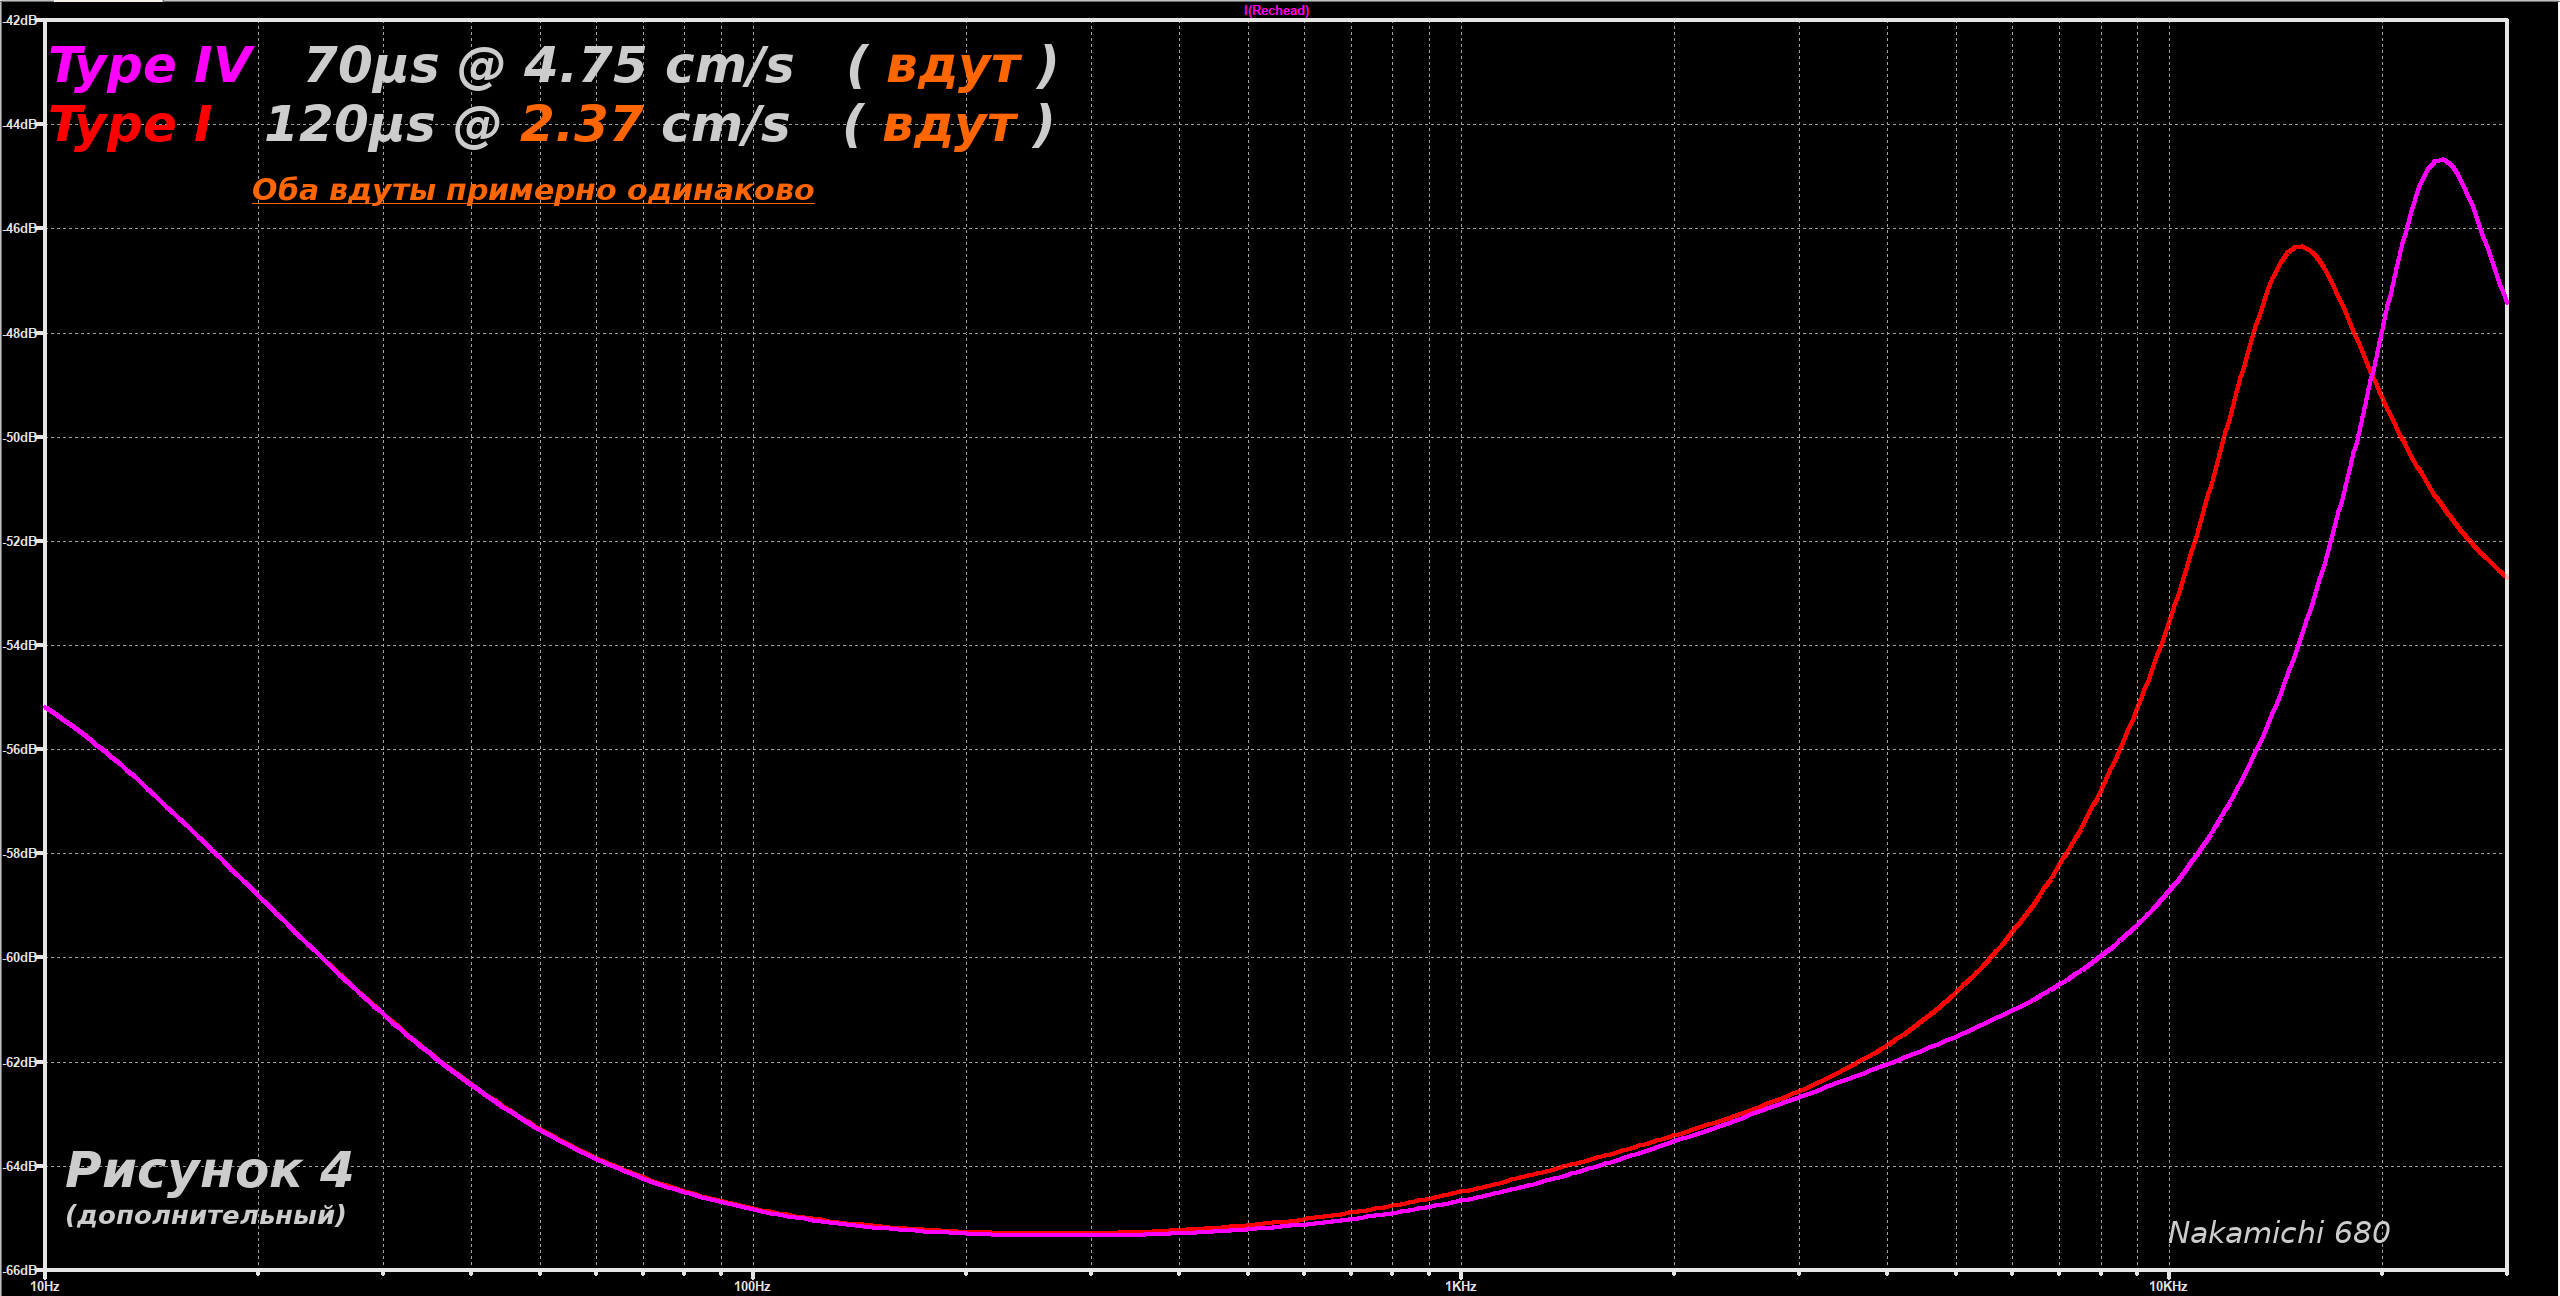Viewport: 2560px width, 1296px height.
Task: Select the magenta 'Type IV' text annotation
Action: pos(150,66)
